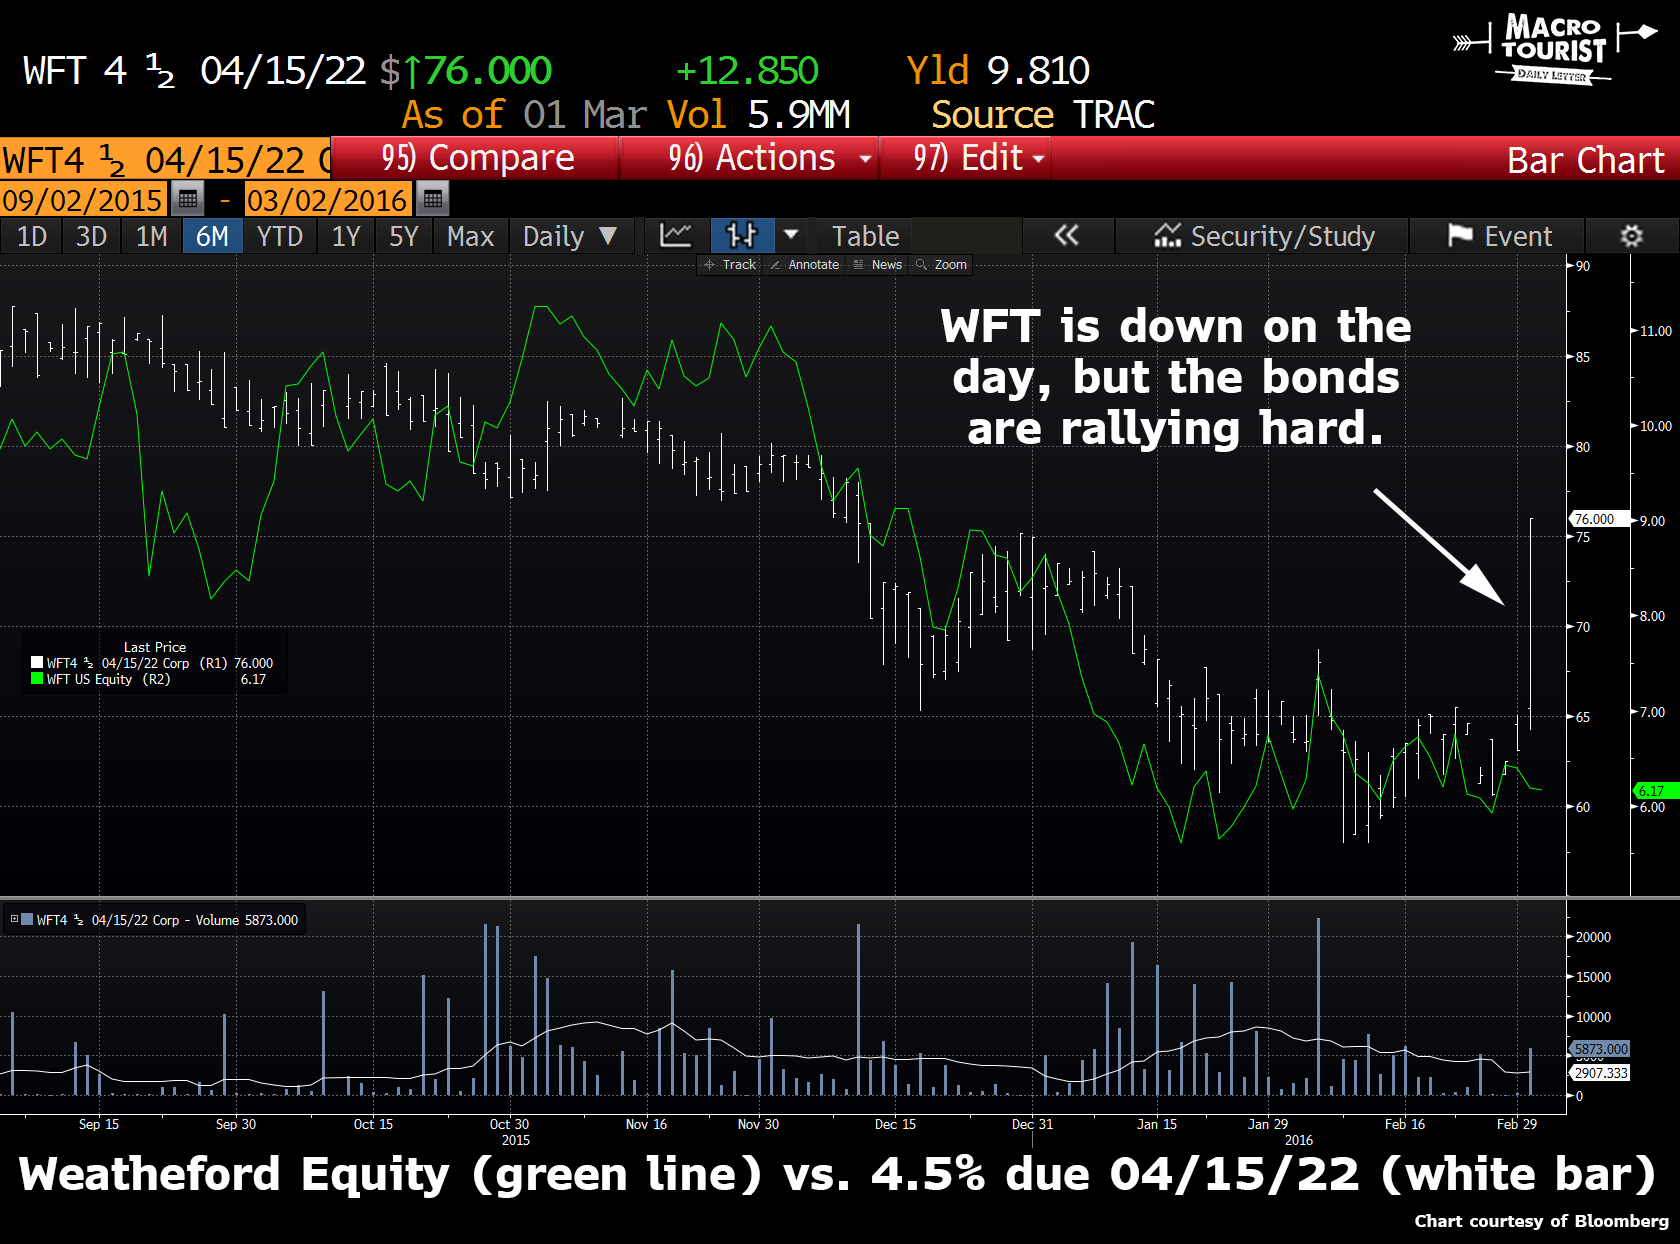Enable the Zoom magnifier tool
This screenshot has height=1244, width=1680.
coord(941,265)
